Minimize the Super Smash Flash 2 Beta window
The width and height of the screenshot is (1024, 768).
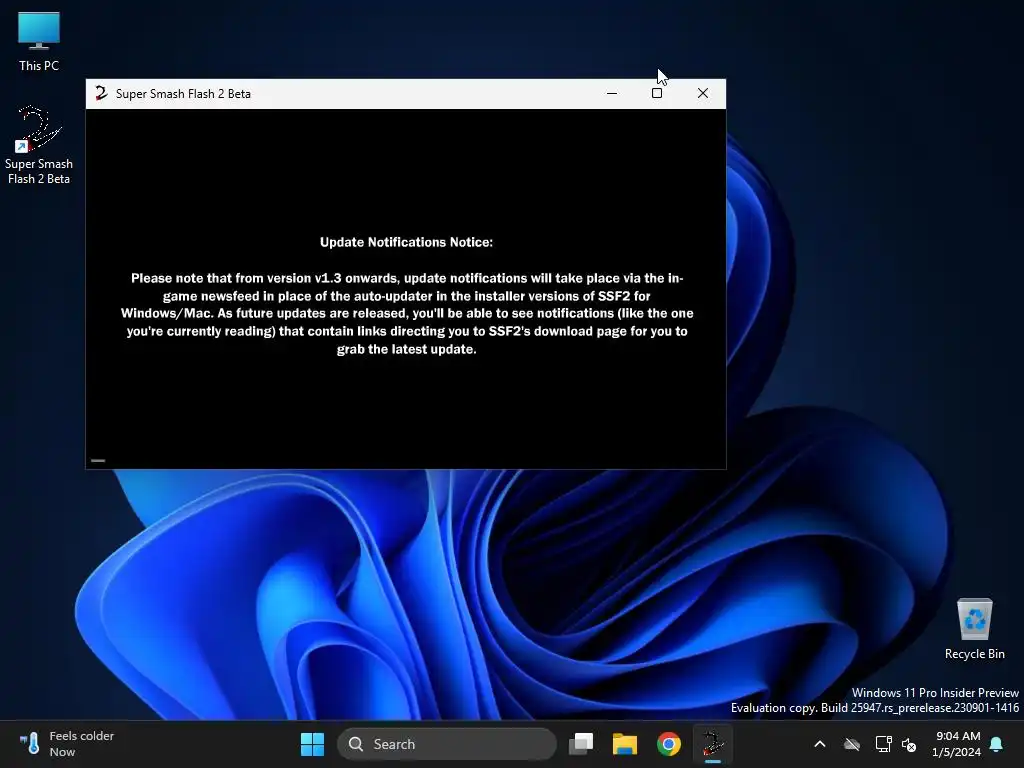click(612, 93)
